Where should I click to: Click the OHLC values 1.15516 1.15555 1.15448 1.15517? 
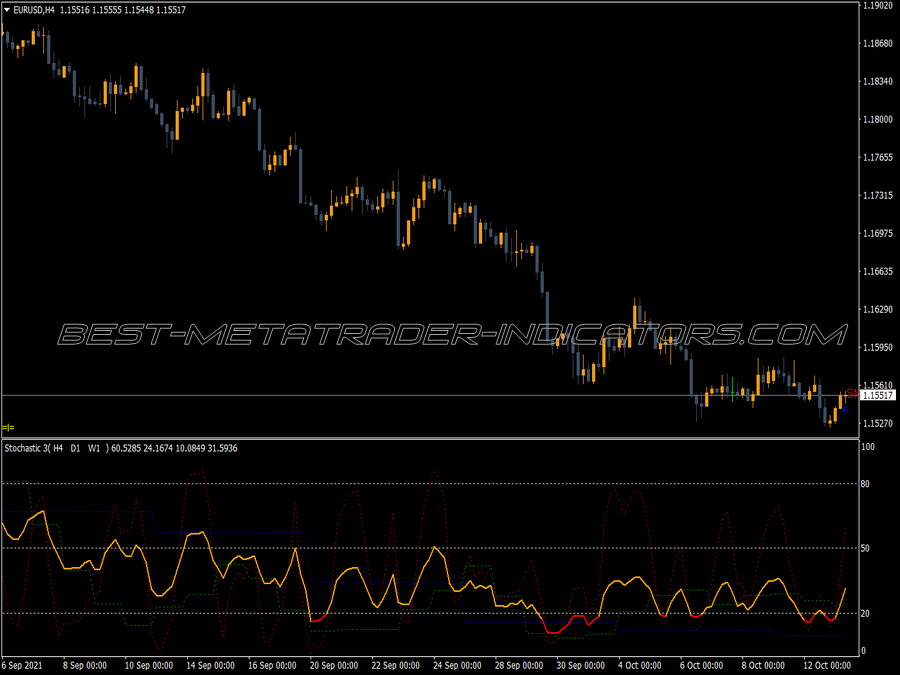(123, 10)
